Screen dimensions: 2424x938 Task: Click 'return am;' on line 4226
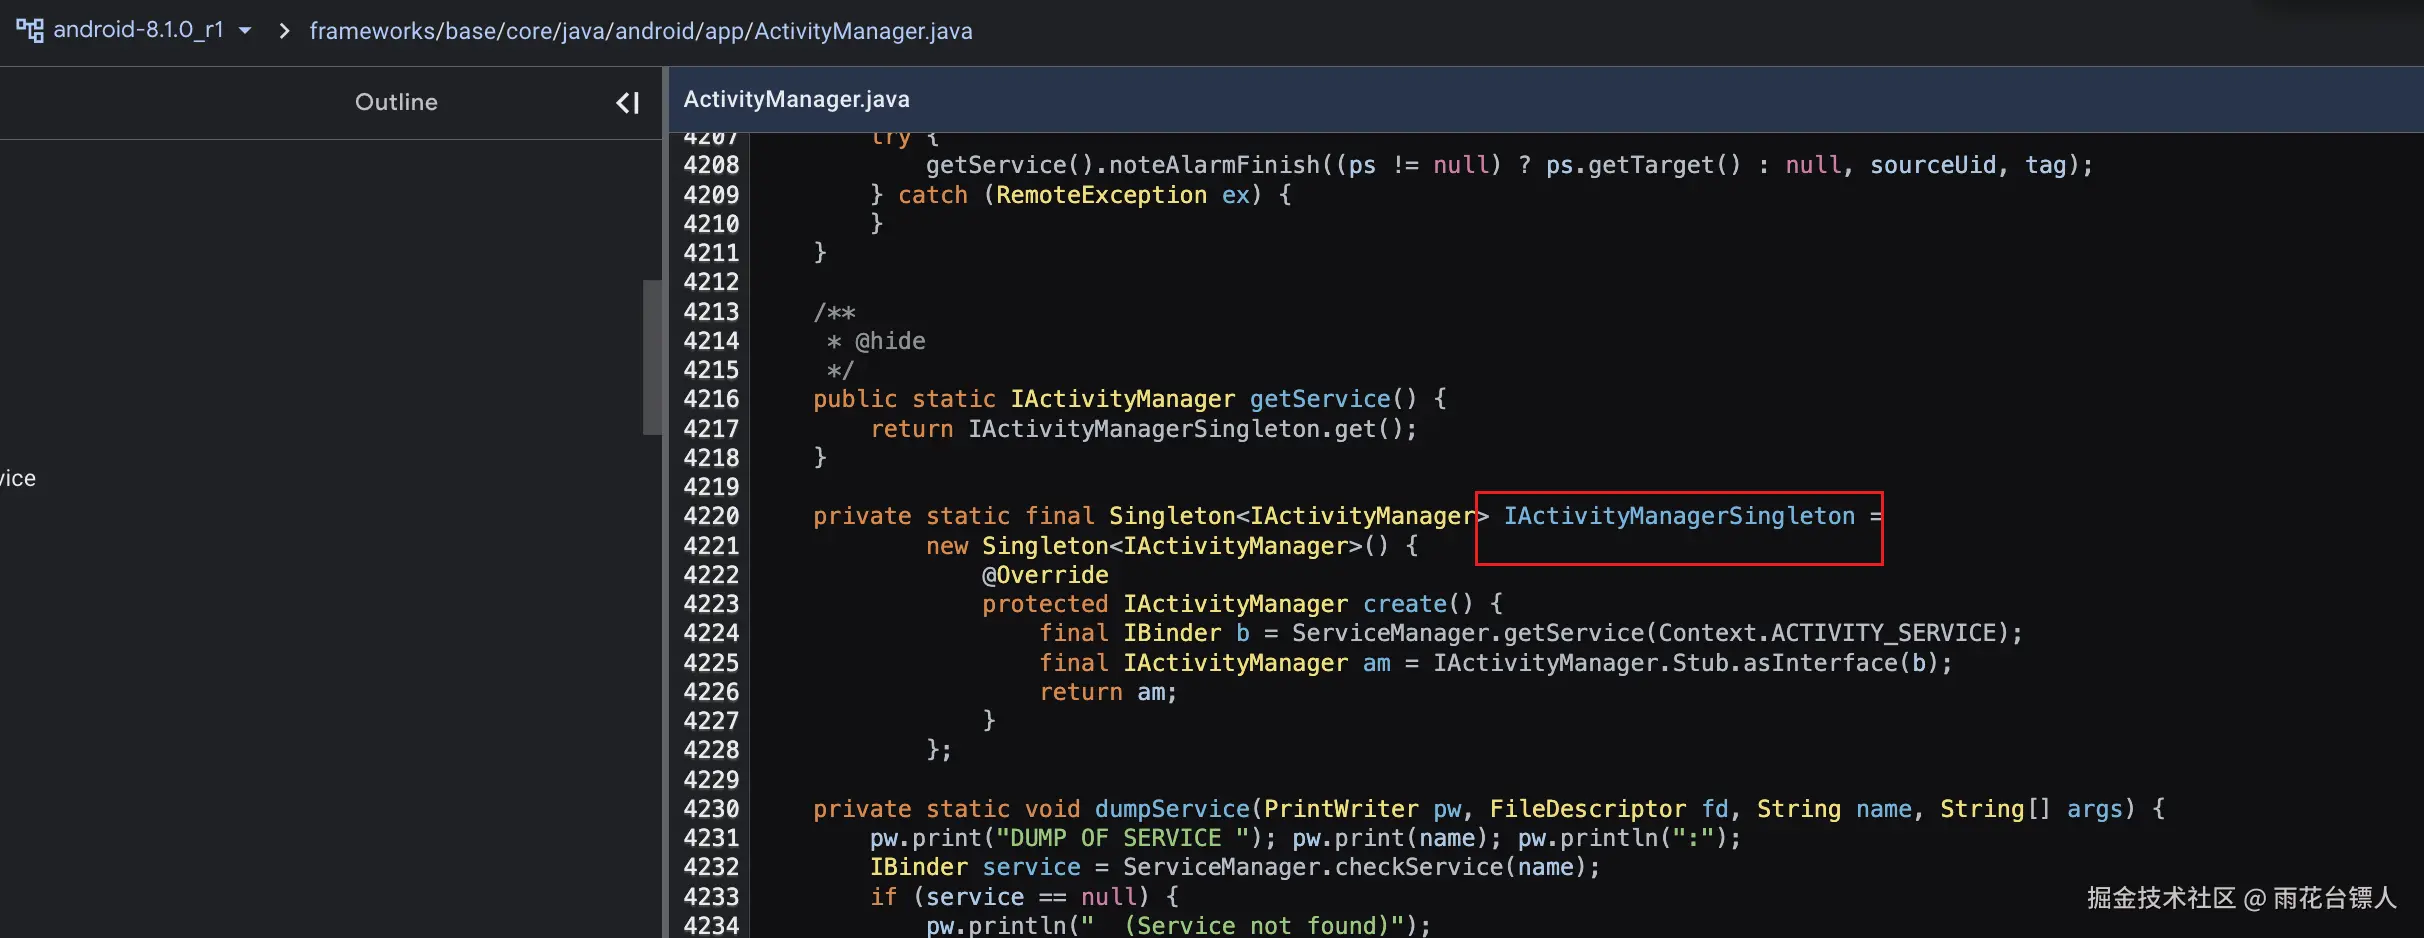(1108, 692)
